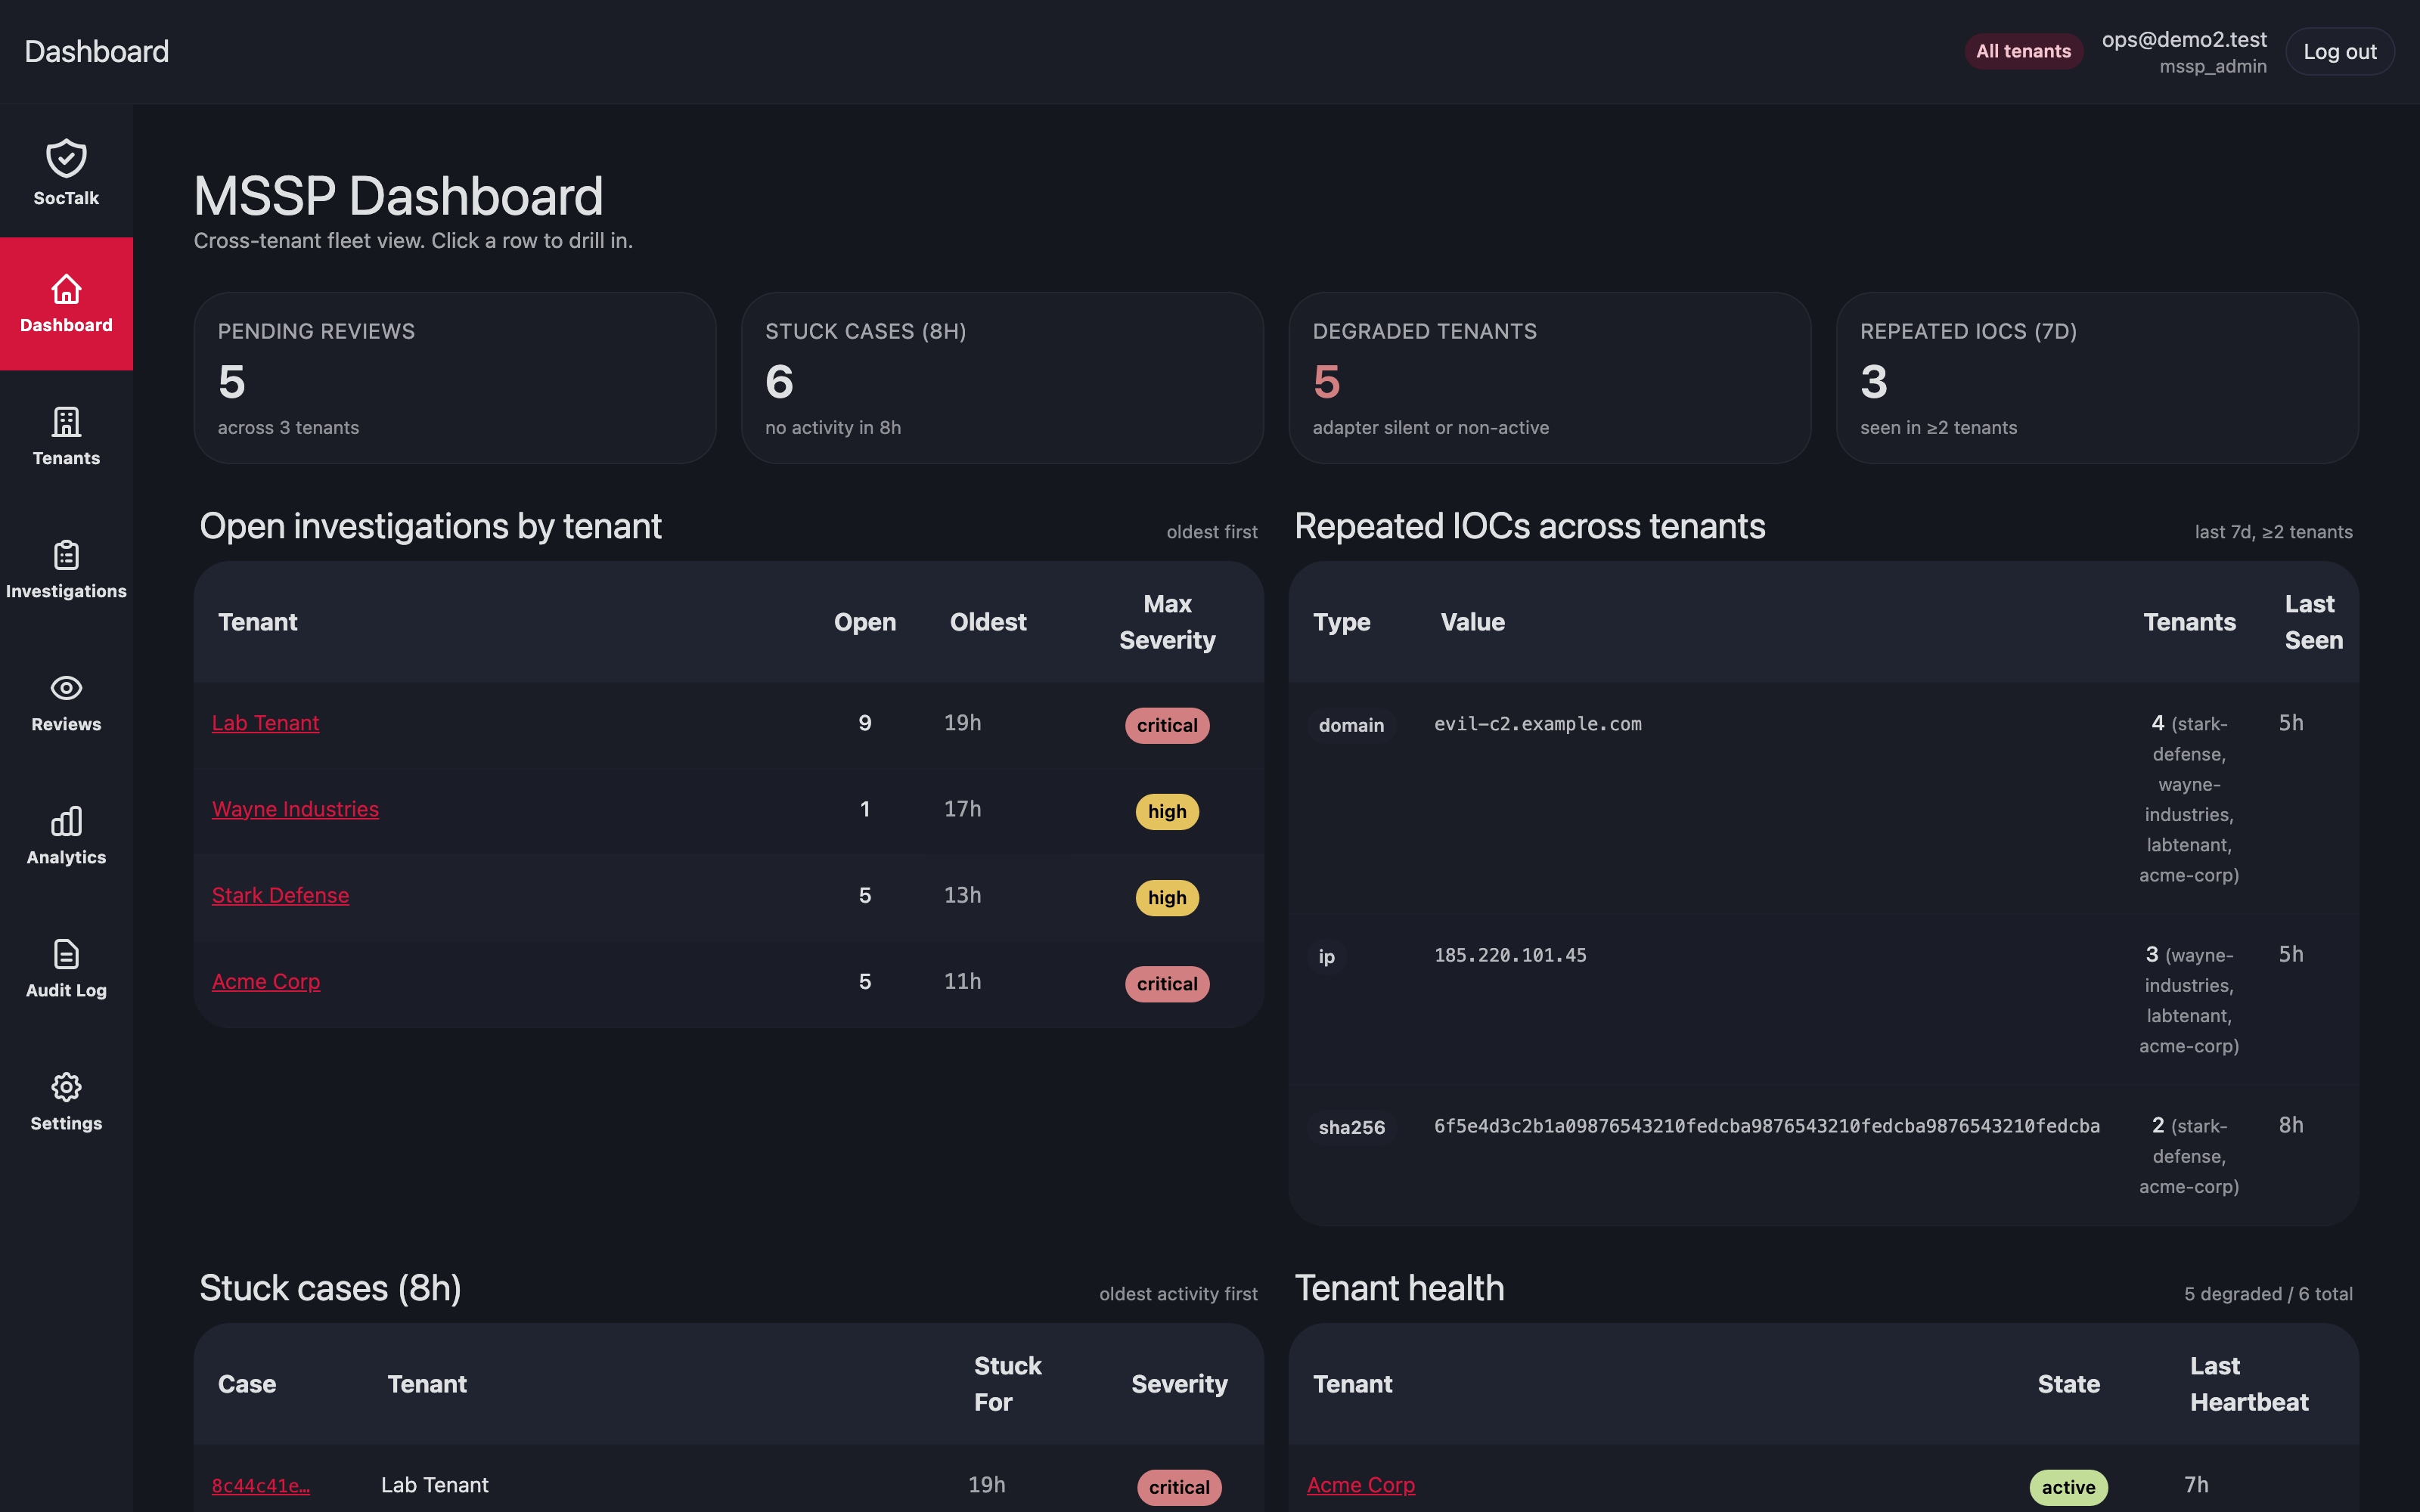The height and width of the screenshot is (1512, 2420).
Task: Select the 6f5e4d3c2b1a sha256 hash value
Action: [1766, 1126]
